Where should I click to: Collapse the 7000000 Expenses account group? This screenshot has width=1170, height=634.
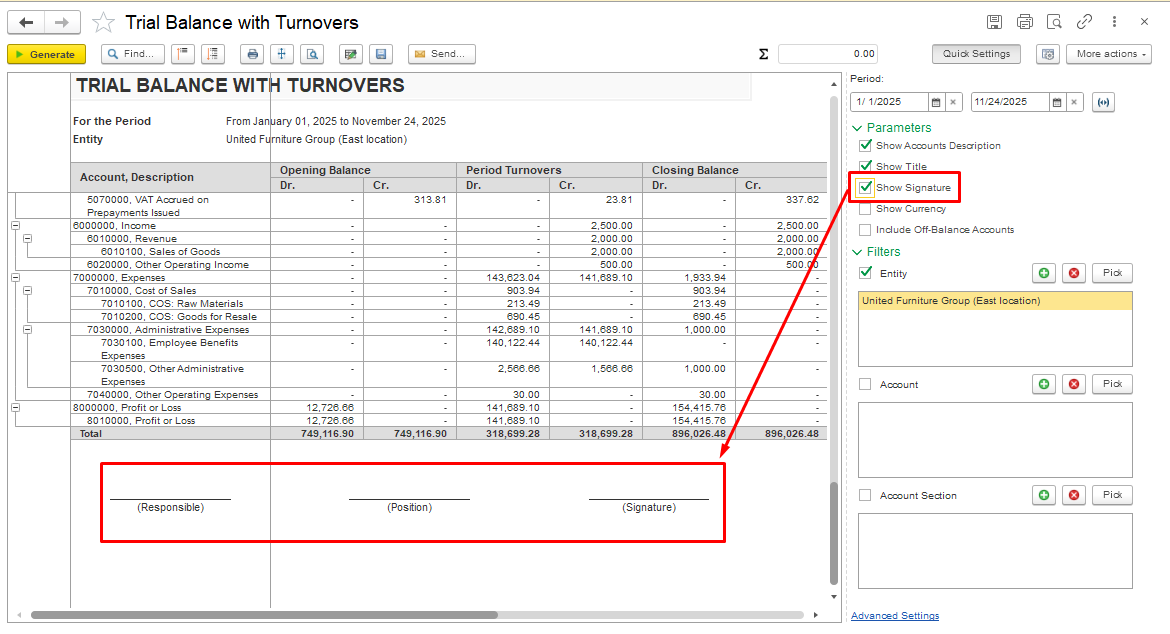15,277
